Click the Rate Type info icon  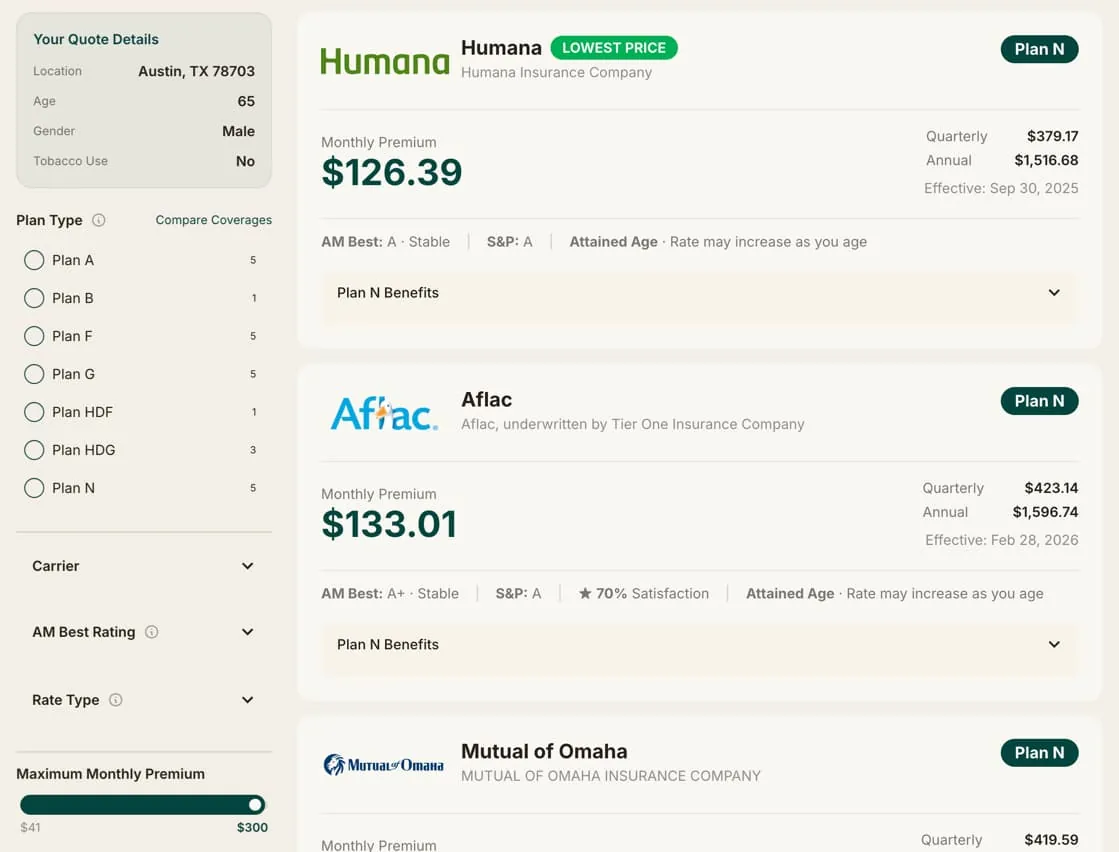pyautogui.click(x=116, y=699)
